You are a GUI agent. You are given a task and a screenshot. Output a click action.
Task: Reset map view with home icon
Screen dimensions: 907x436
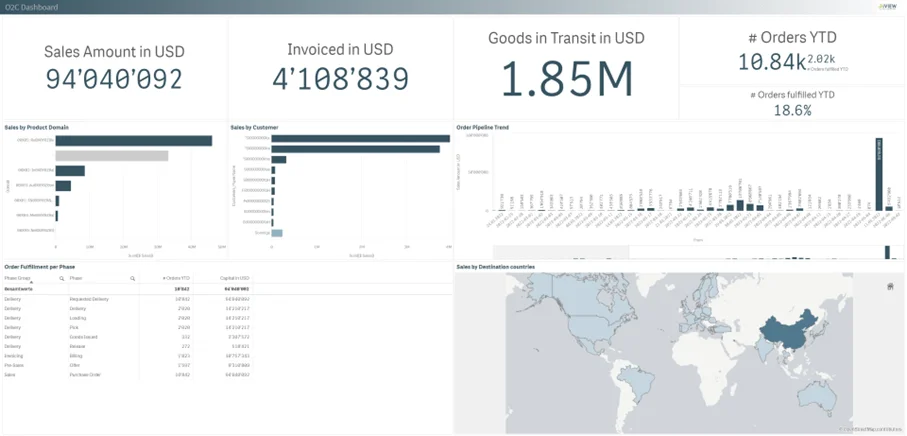tap(890, 287)
